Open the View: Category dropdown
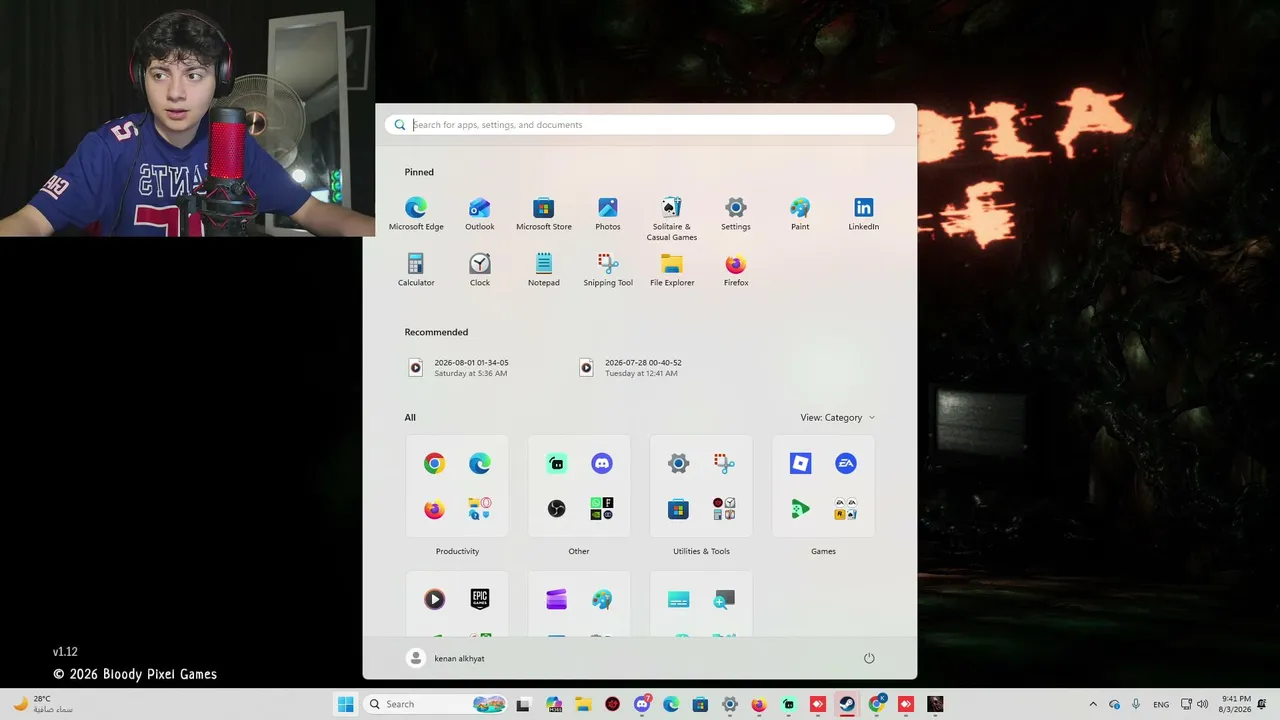The height and width of the screenshot is (720, 1280). [838, 418]
